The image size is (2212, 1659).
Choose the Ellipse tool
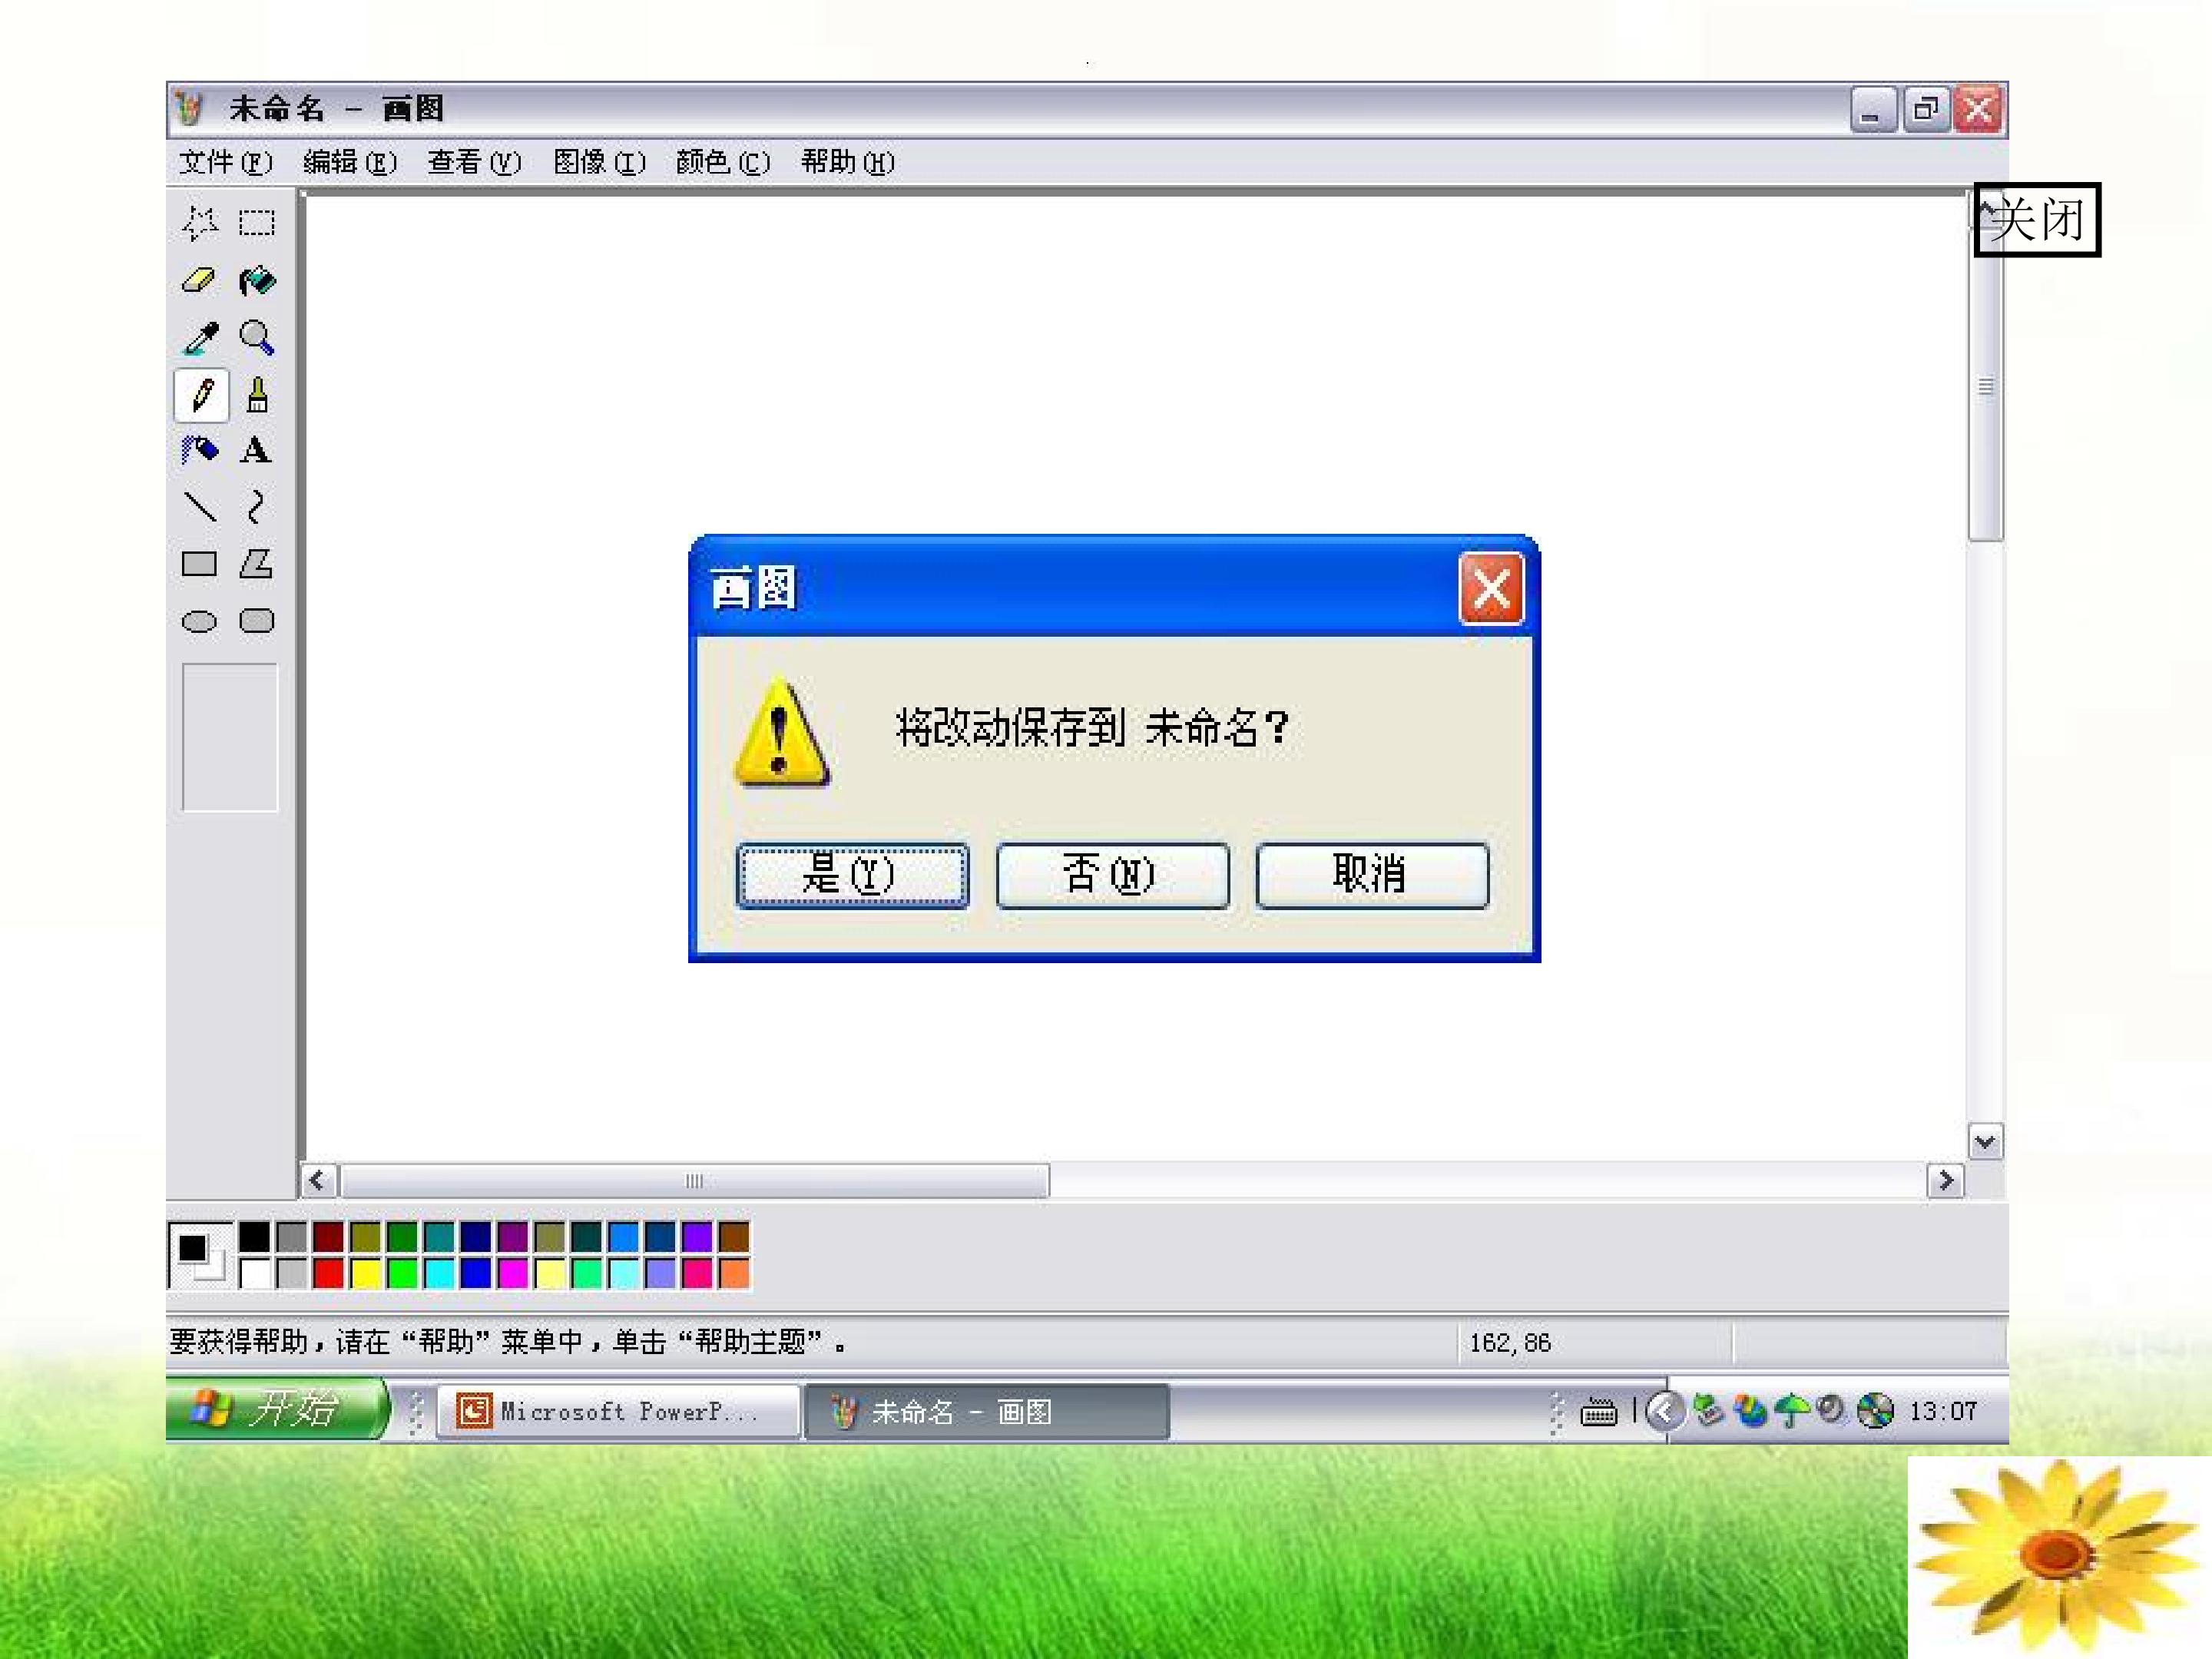[199, 622]
